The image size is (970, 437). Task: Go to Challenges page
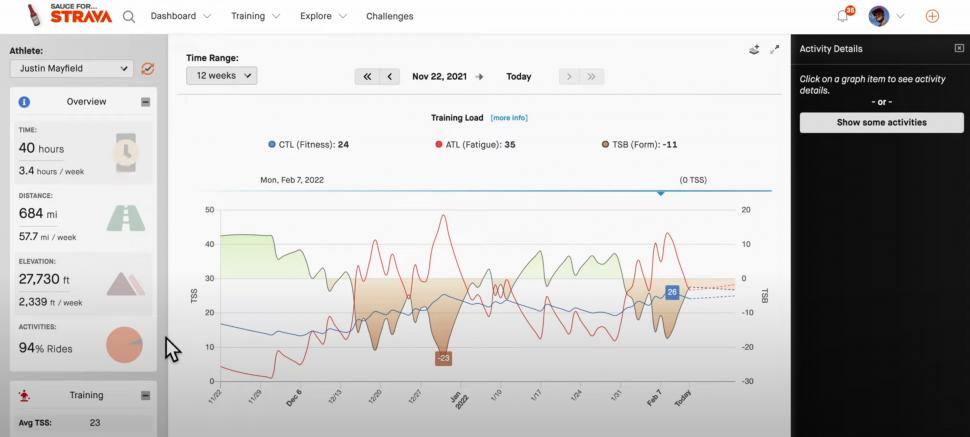[390, 16]
